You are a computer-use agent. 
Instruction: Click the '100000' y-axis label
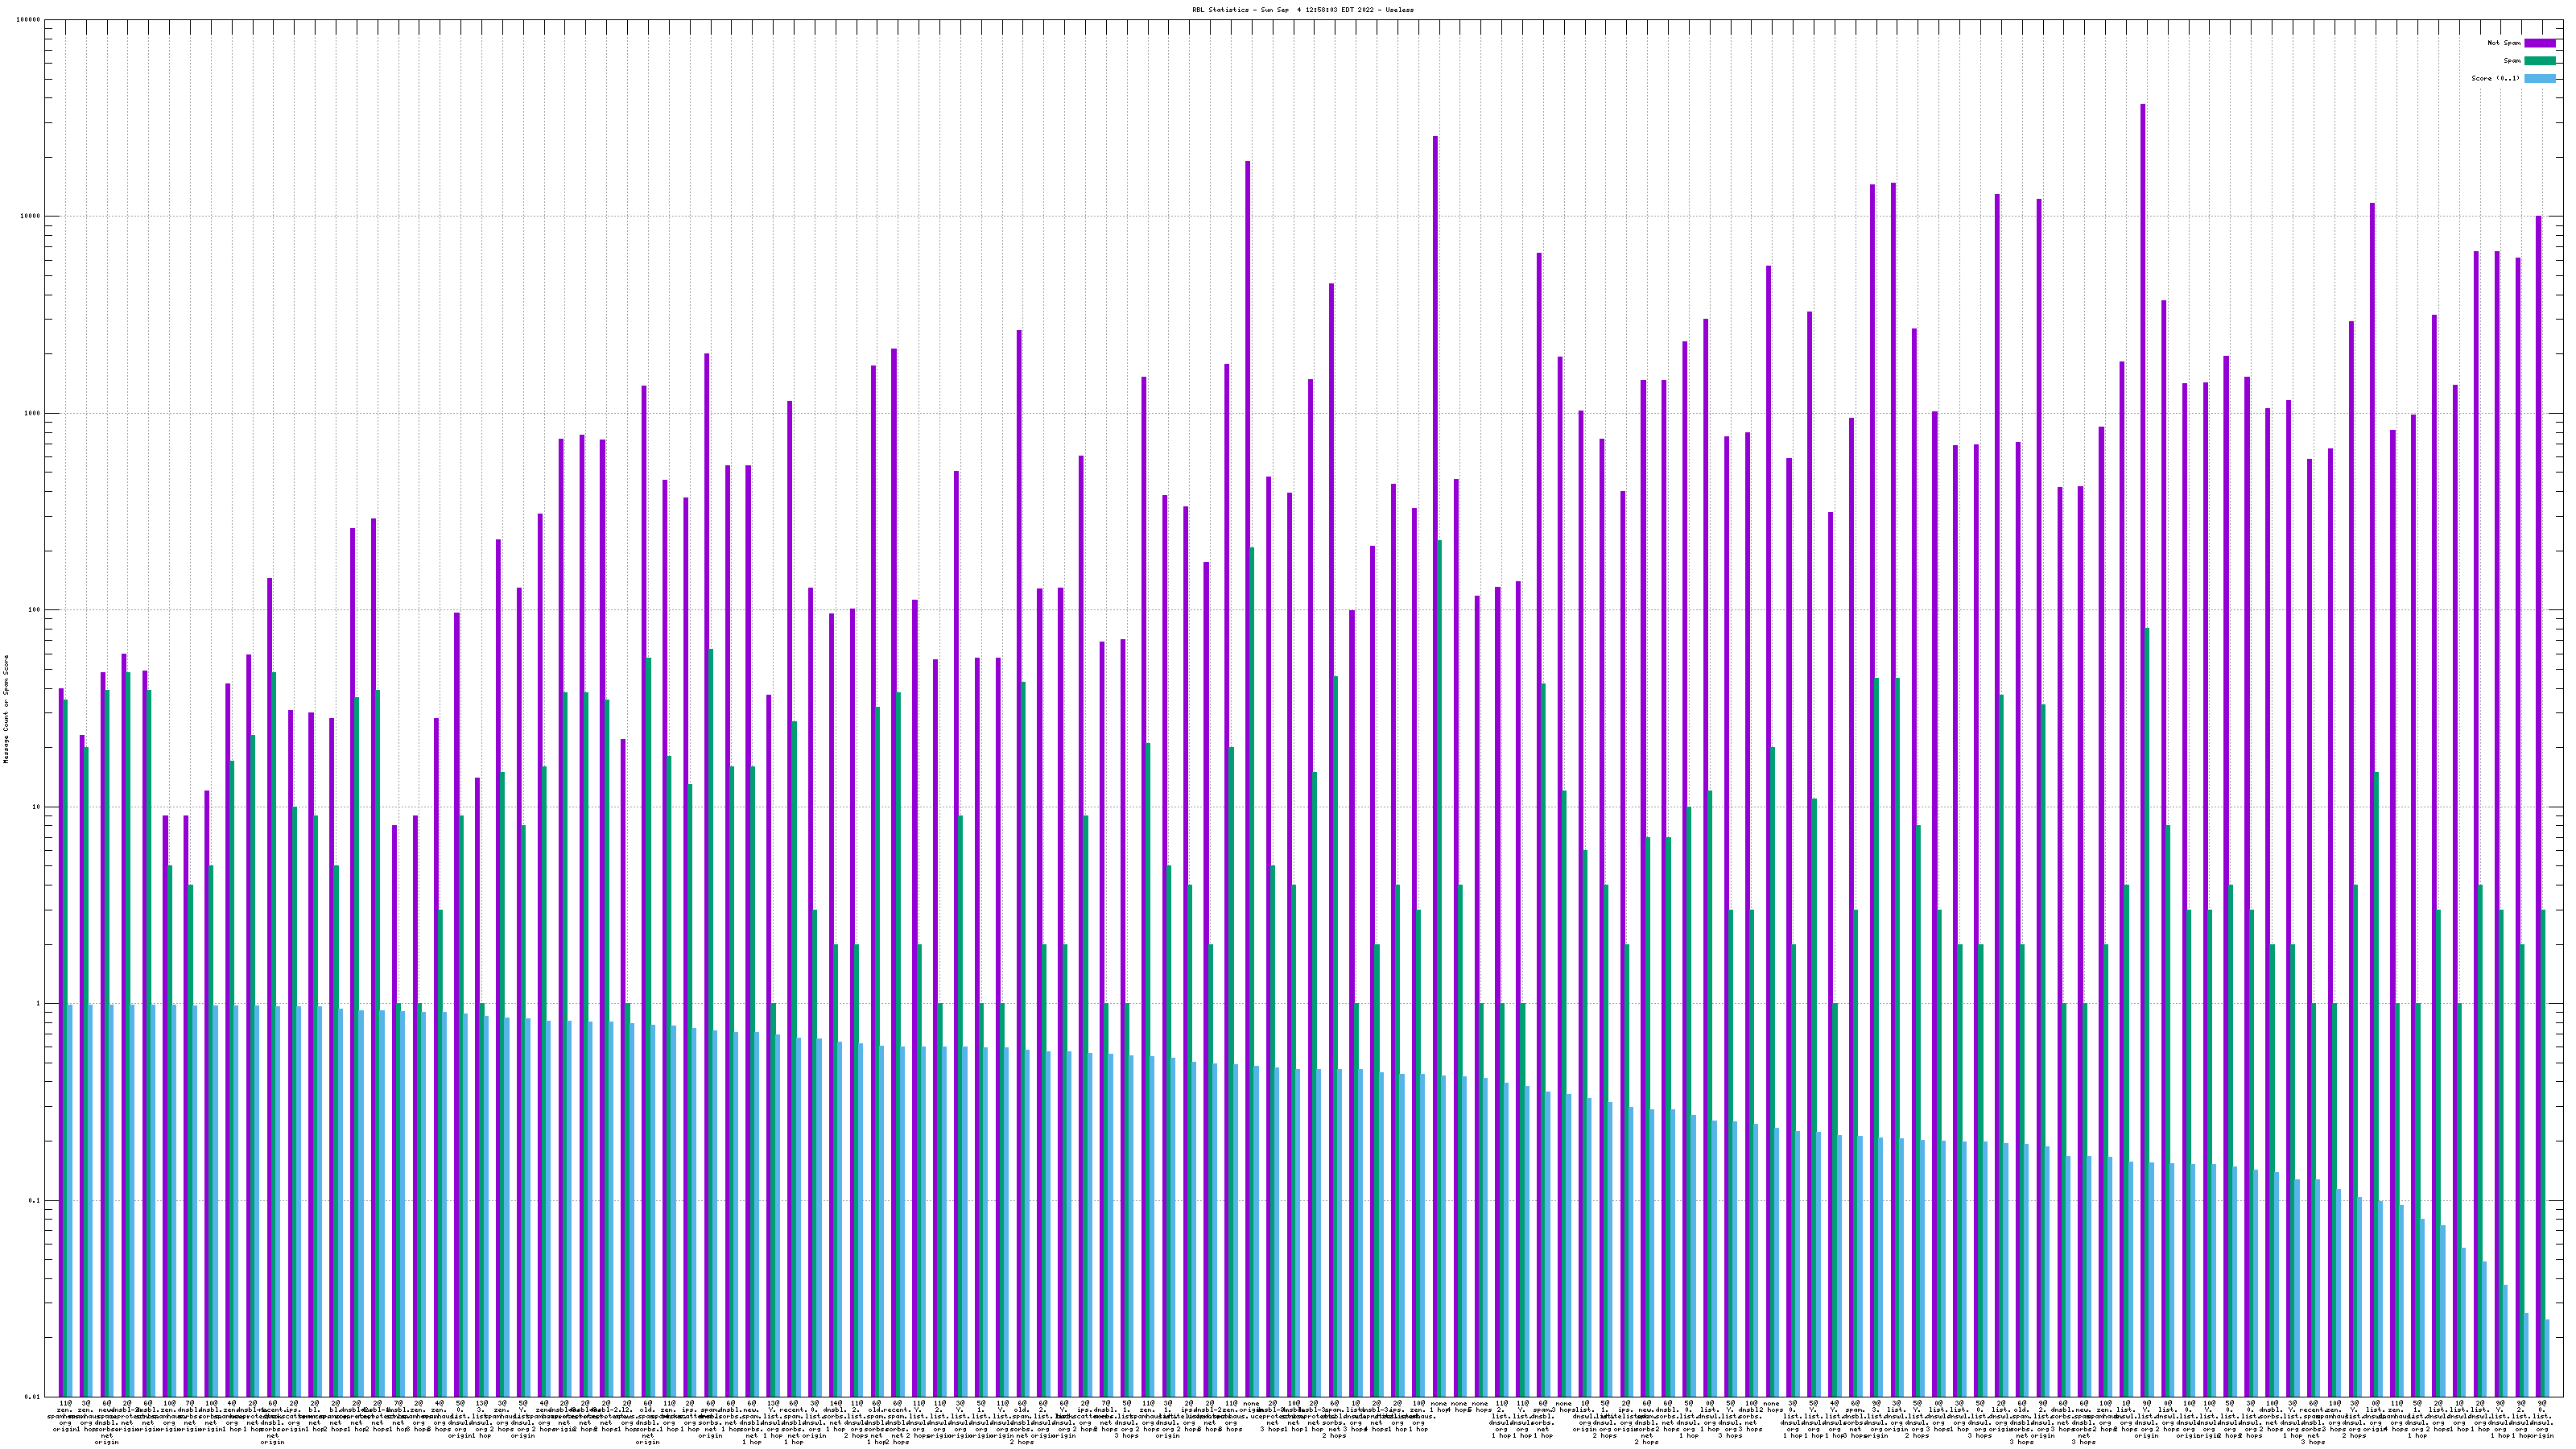tap(29, 20)
